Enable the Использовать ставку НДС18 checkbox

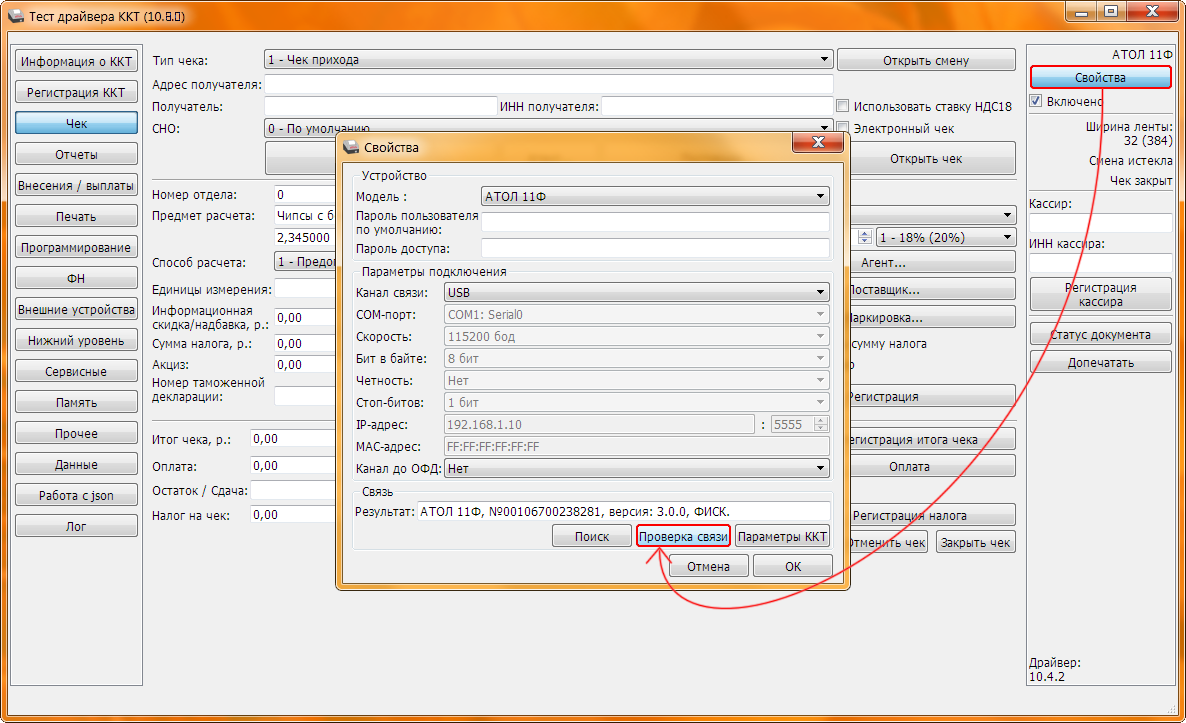coord(843,106)
